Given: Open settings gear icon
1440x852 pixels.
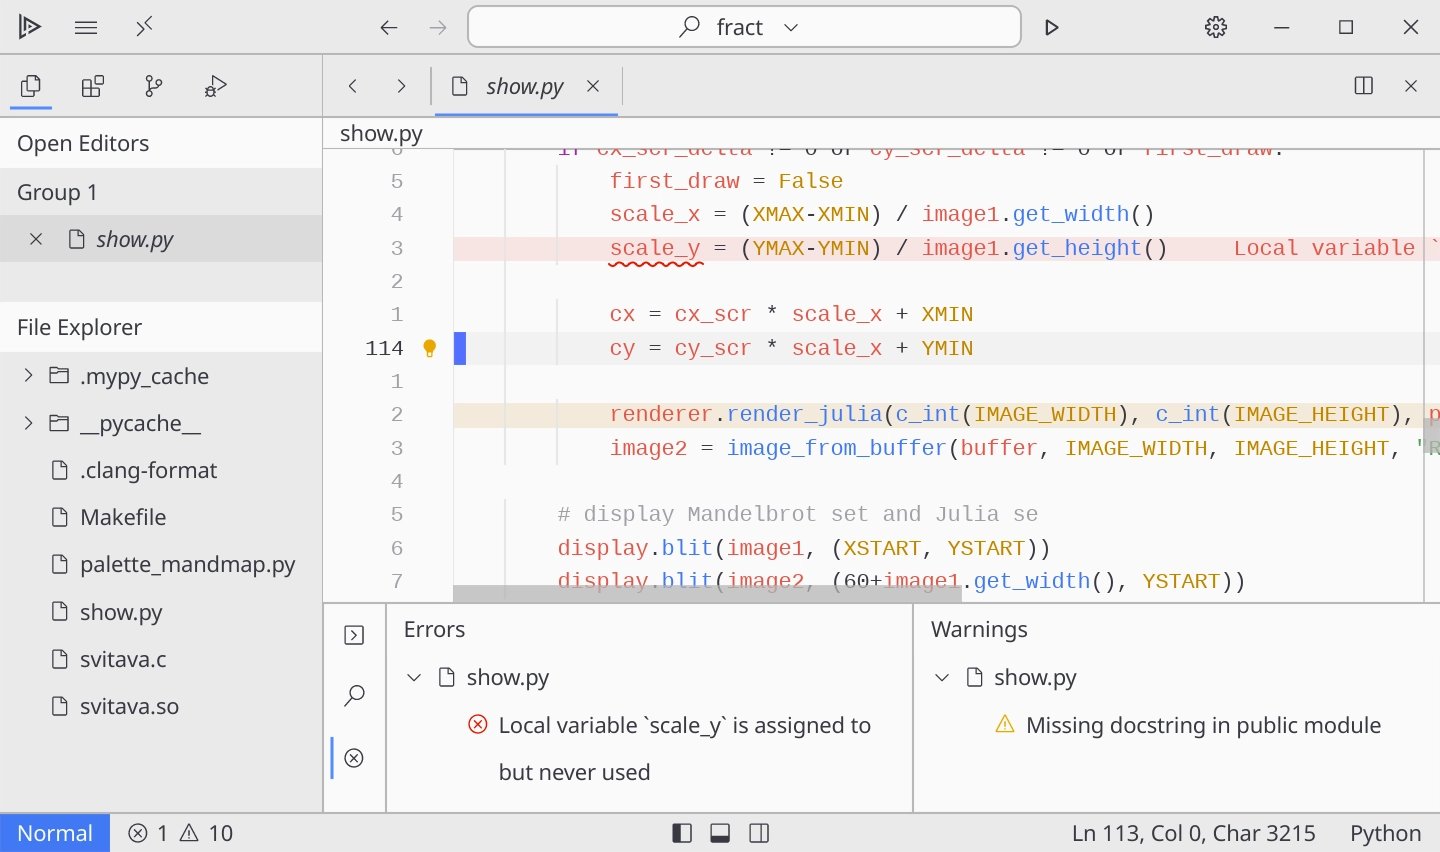Looking at the screenshot, I should [x=1215, y=27].
